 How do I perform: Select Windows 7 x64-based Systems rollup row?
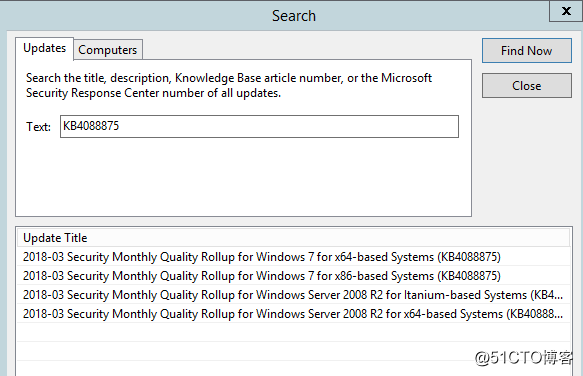click(293, 257)
